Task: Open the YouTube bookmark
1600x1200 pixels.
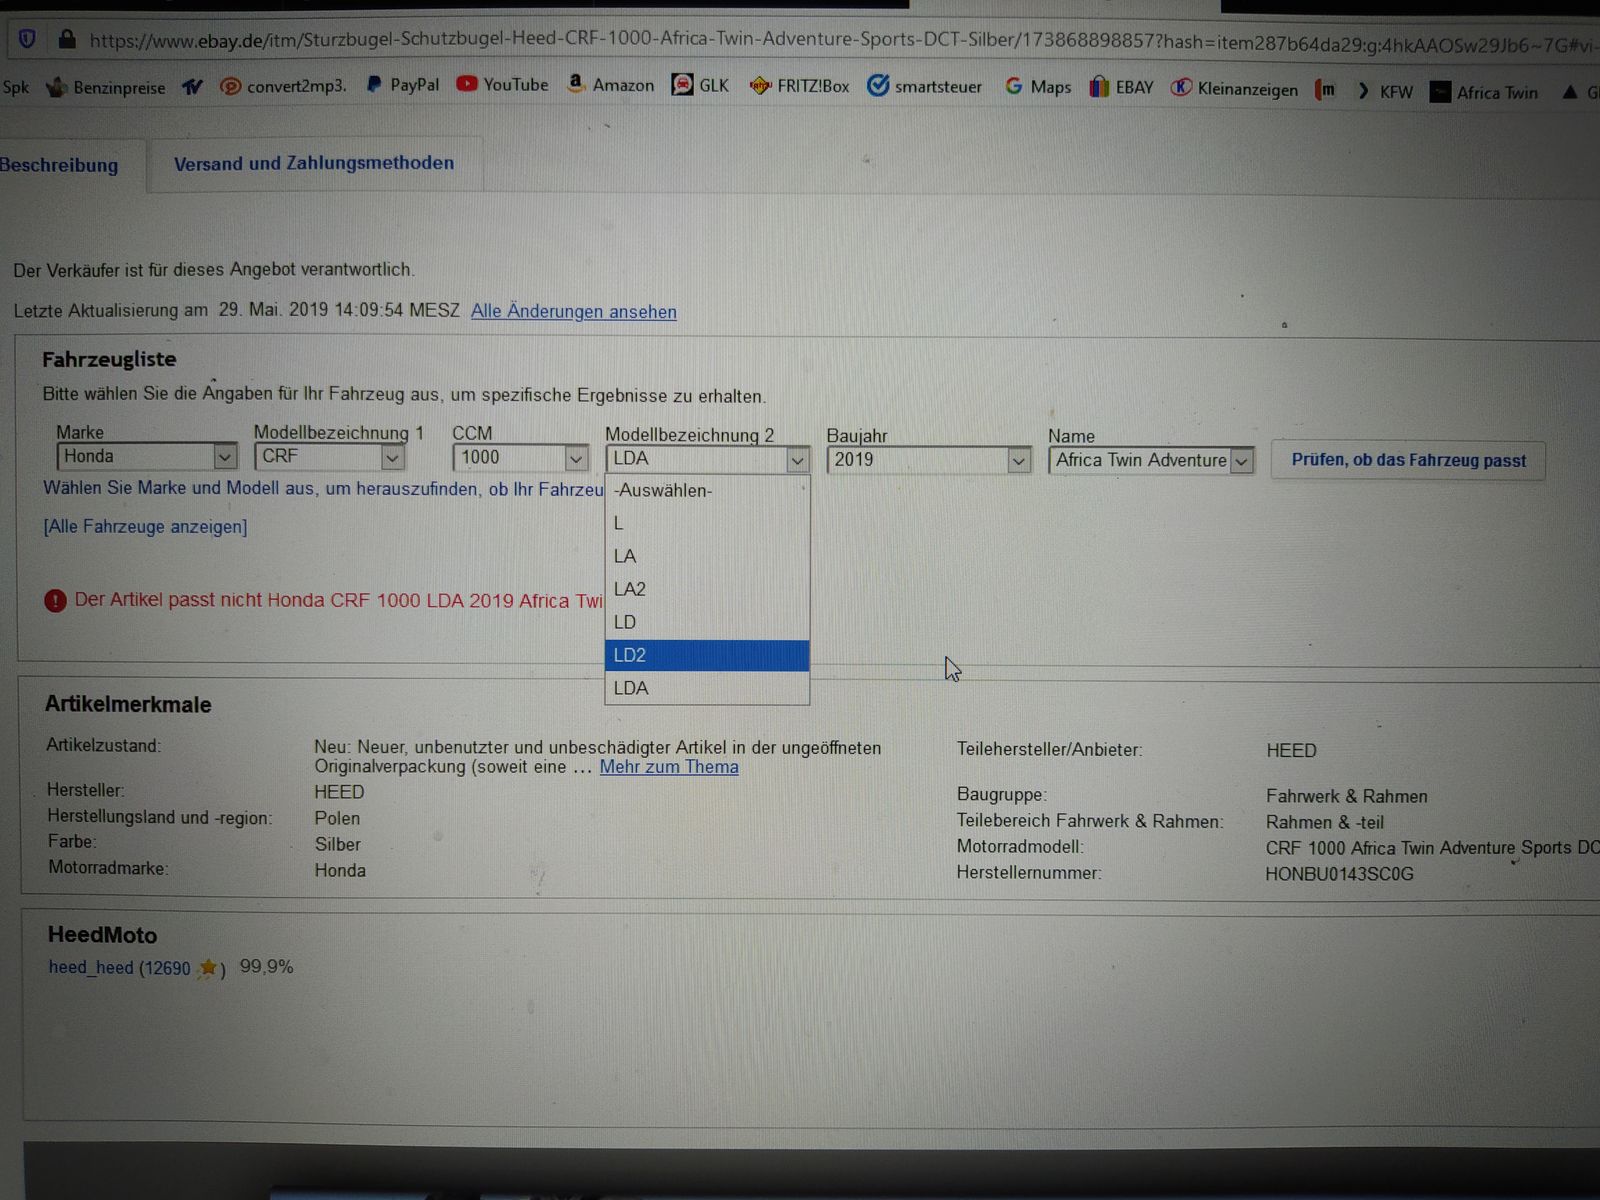Action: [x=503, y=85]
